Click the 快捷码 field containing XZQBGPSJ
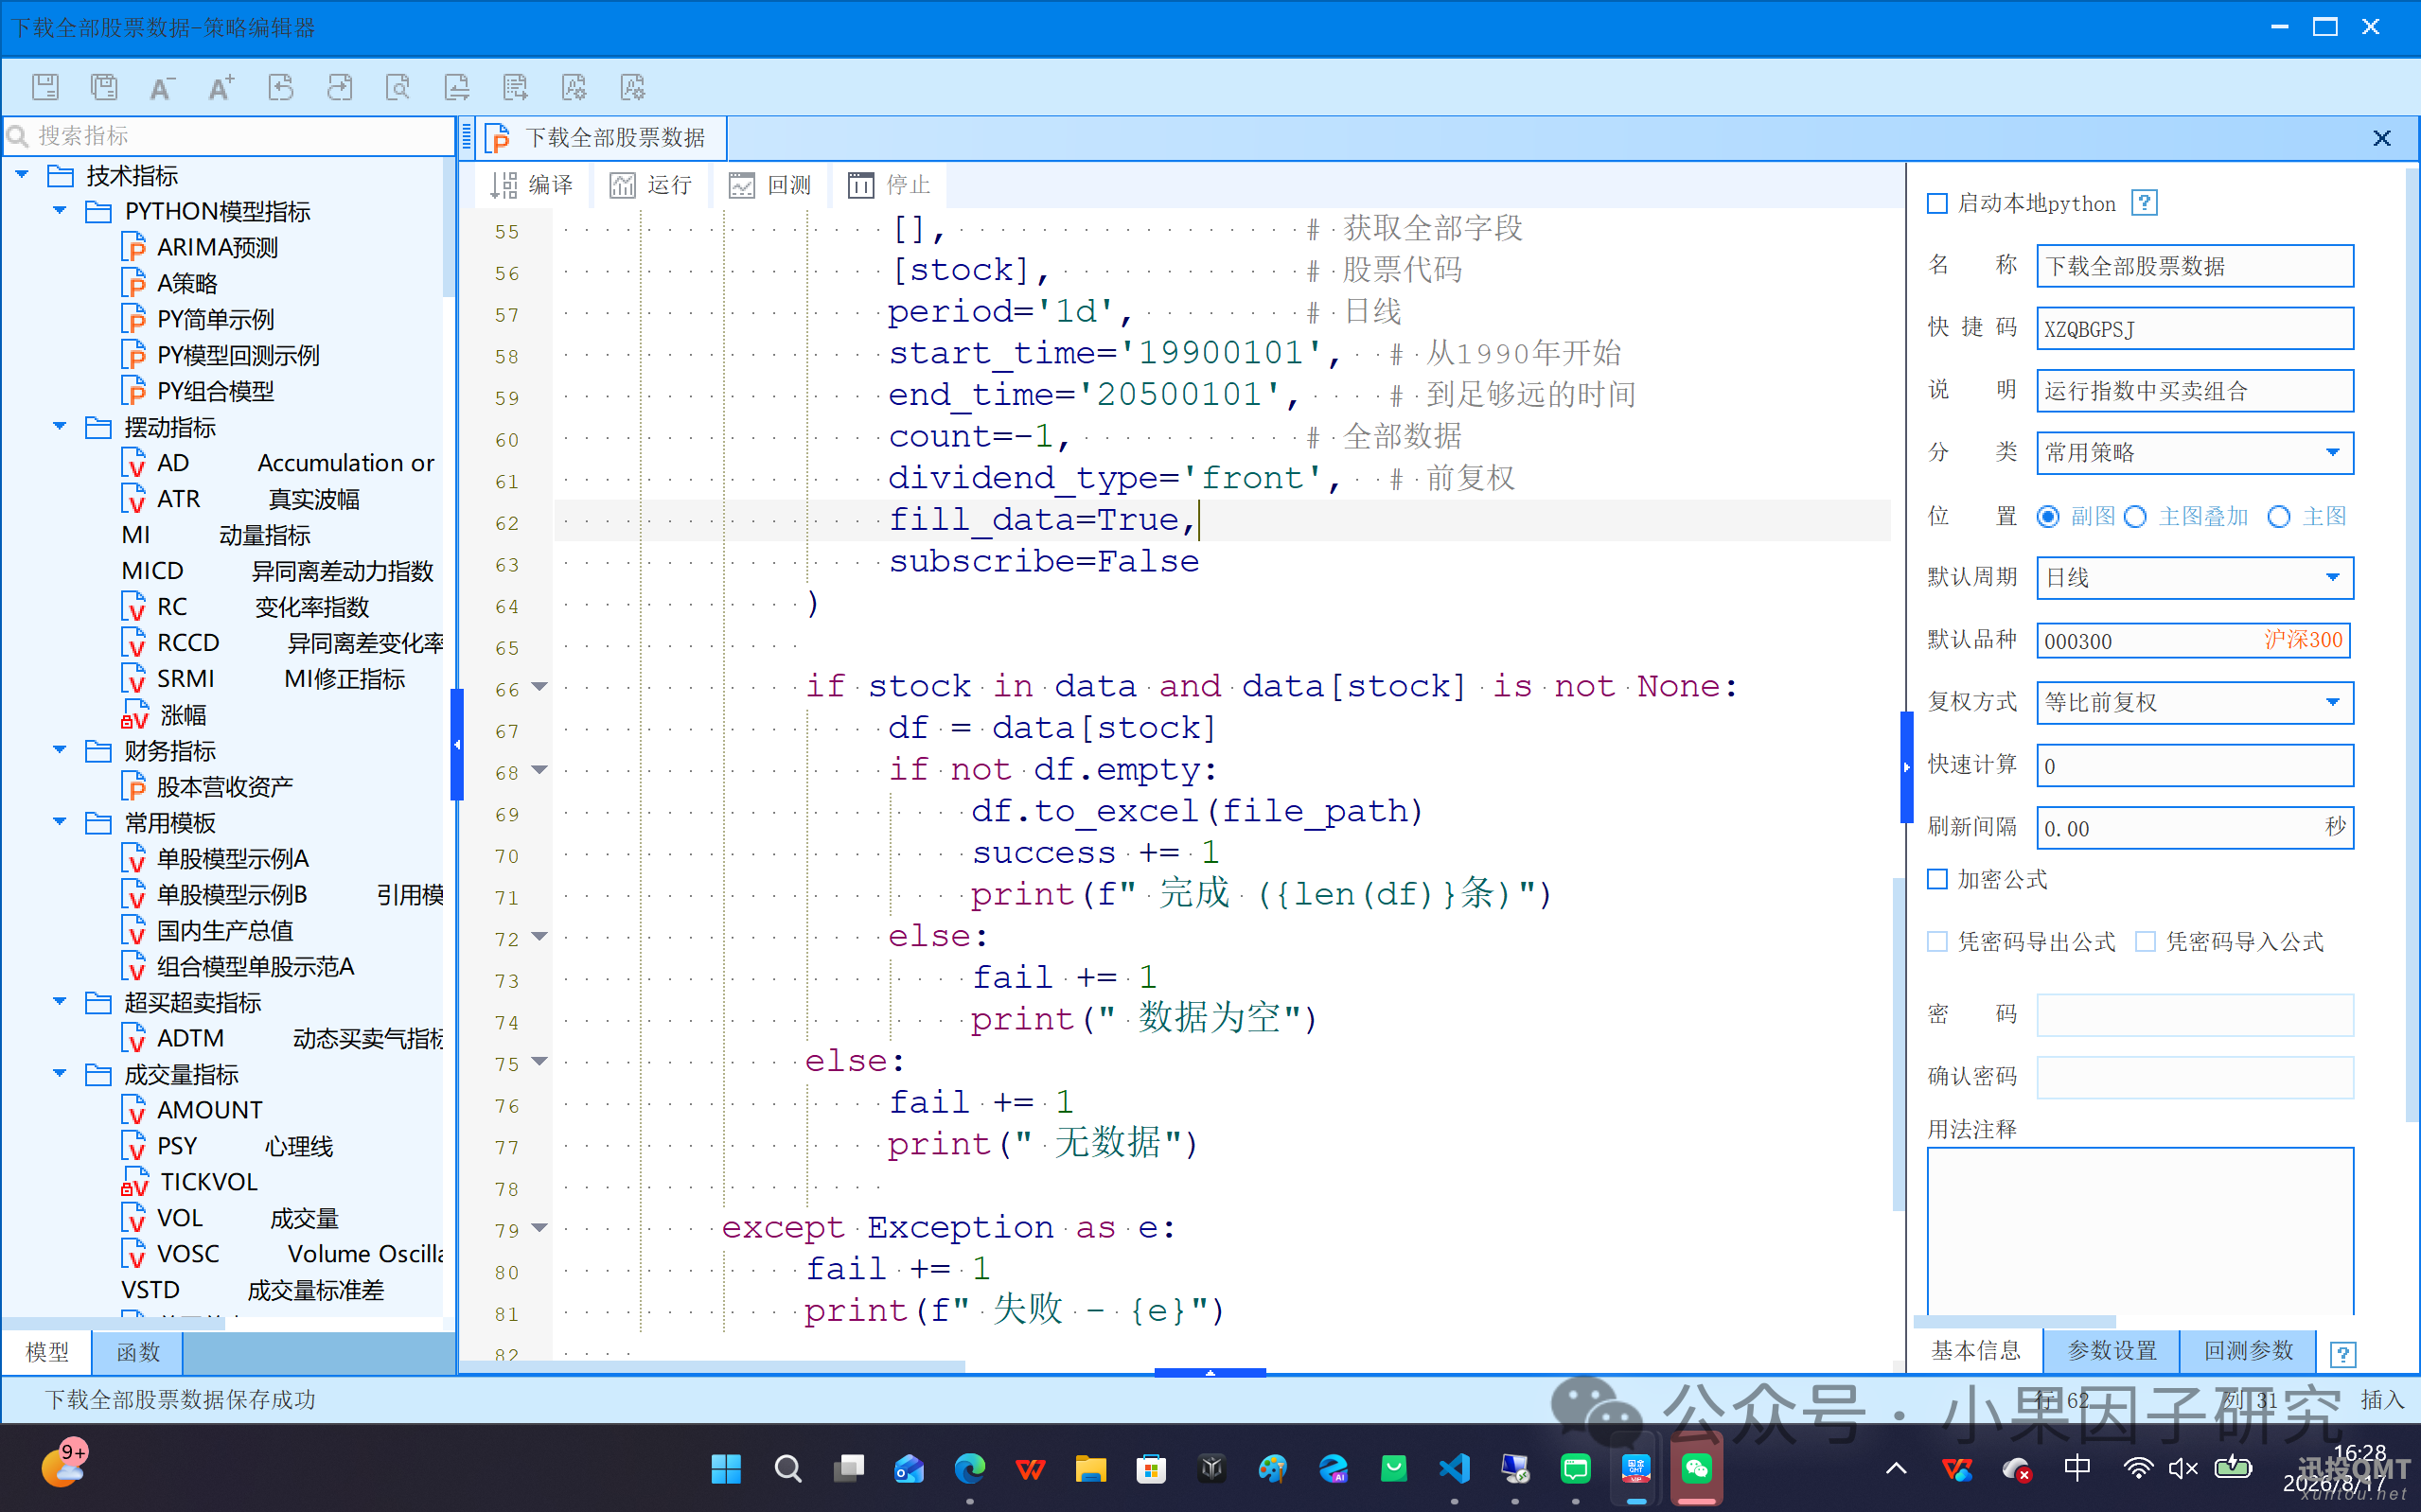Viewport: 2421px width, 1512px height. tap(2195, 328)
